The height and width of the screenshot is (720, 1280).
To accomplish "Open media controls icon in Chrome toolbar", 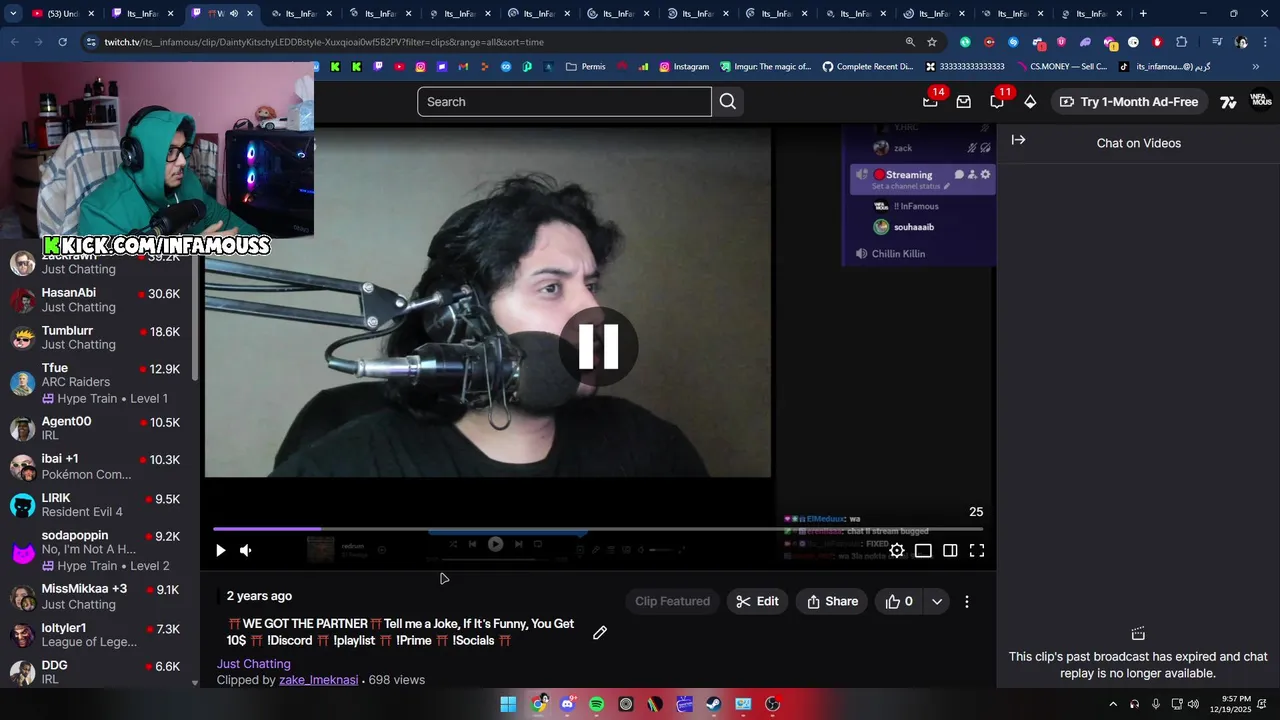I will point(1217,42).
